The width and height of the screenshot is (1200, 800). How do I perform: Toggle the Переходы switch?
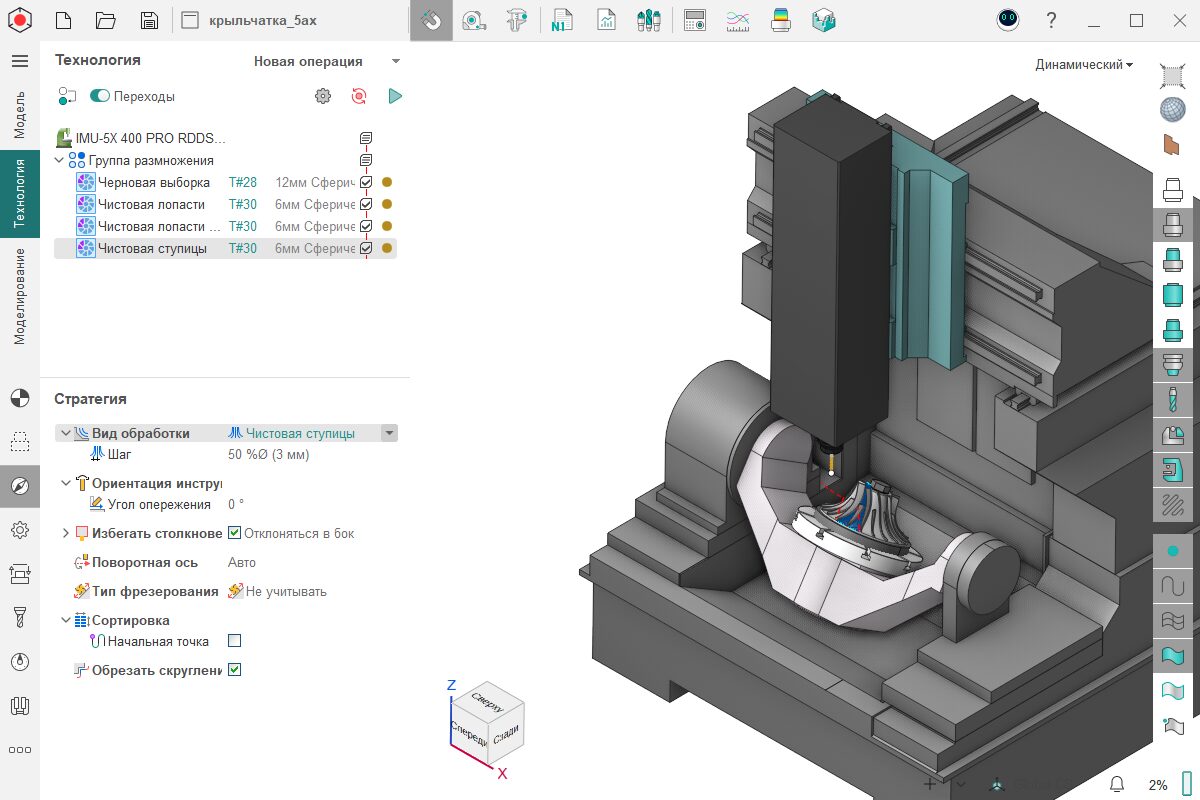(x=100, y=96)
